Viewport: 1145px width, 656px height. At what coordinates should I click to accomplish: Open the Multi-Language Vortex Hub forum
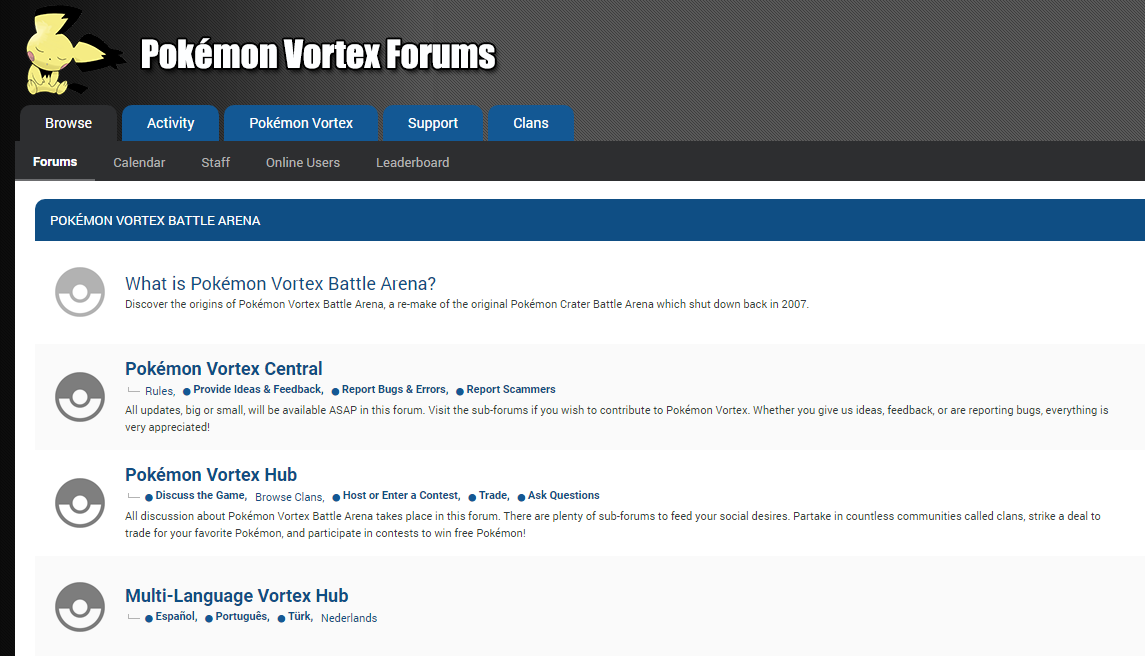(x=237, y=596)
